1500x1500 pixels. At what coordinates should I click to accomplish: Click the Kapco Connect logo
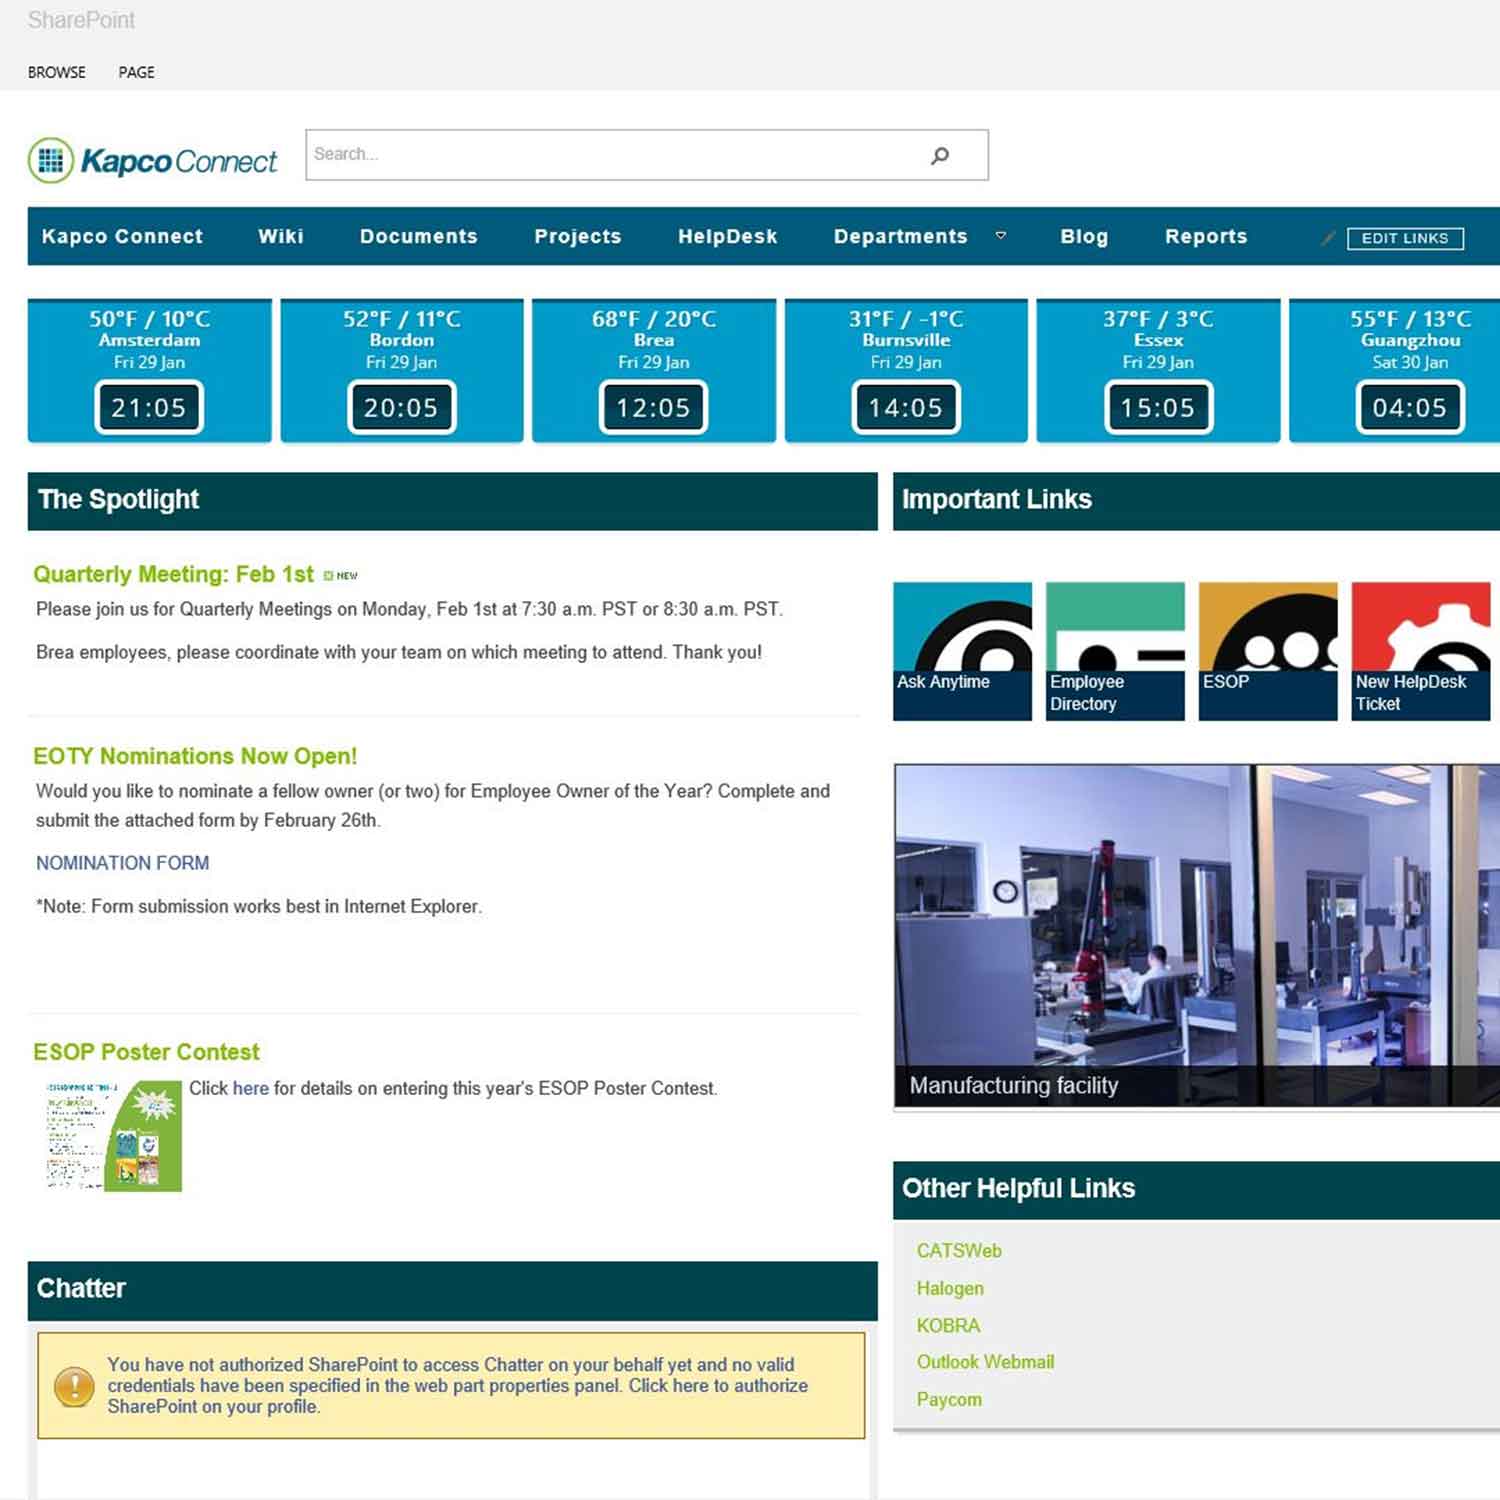153,160
